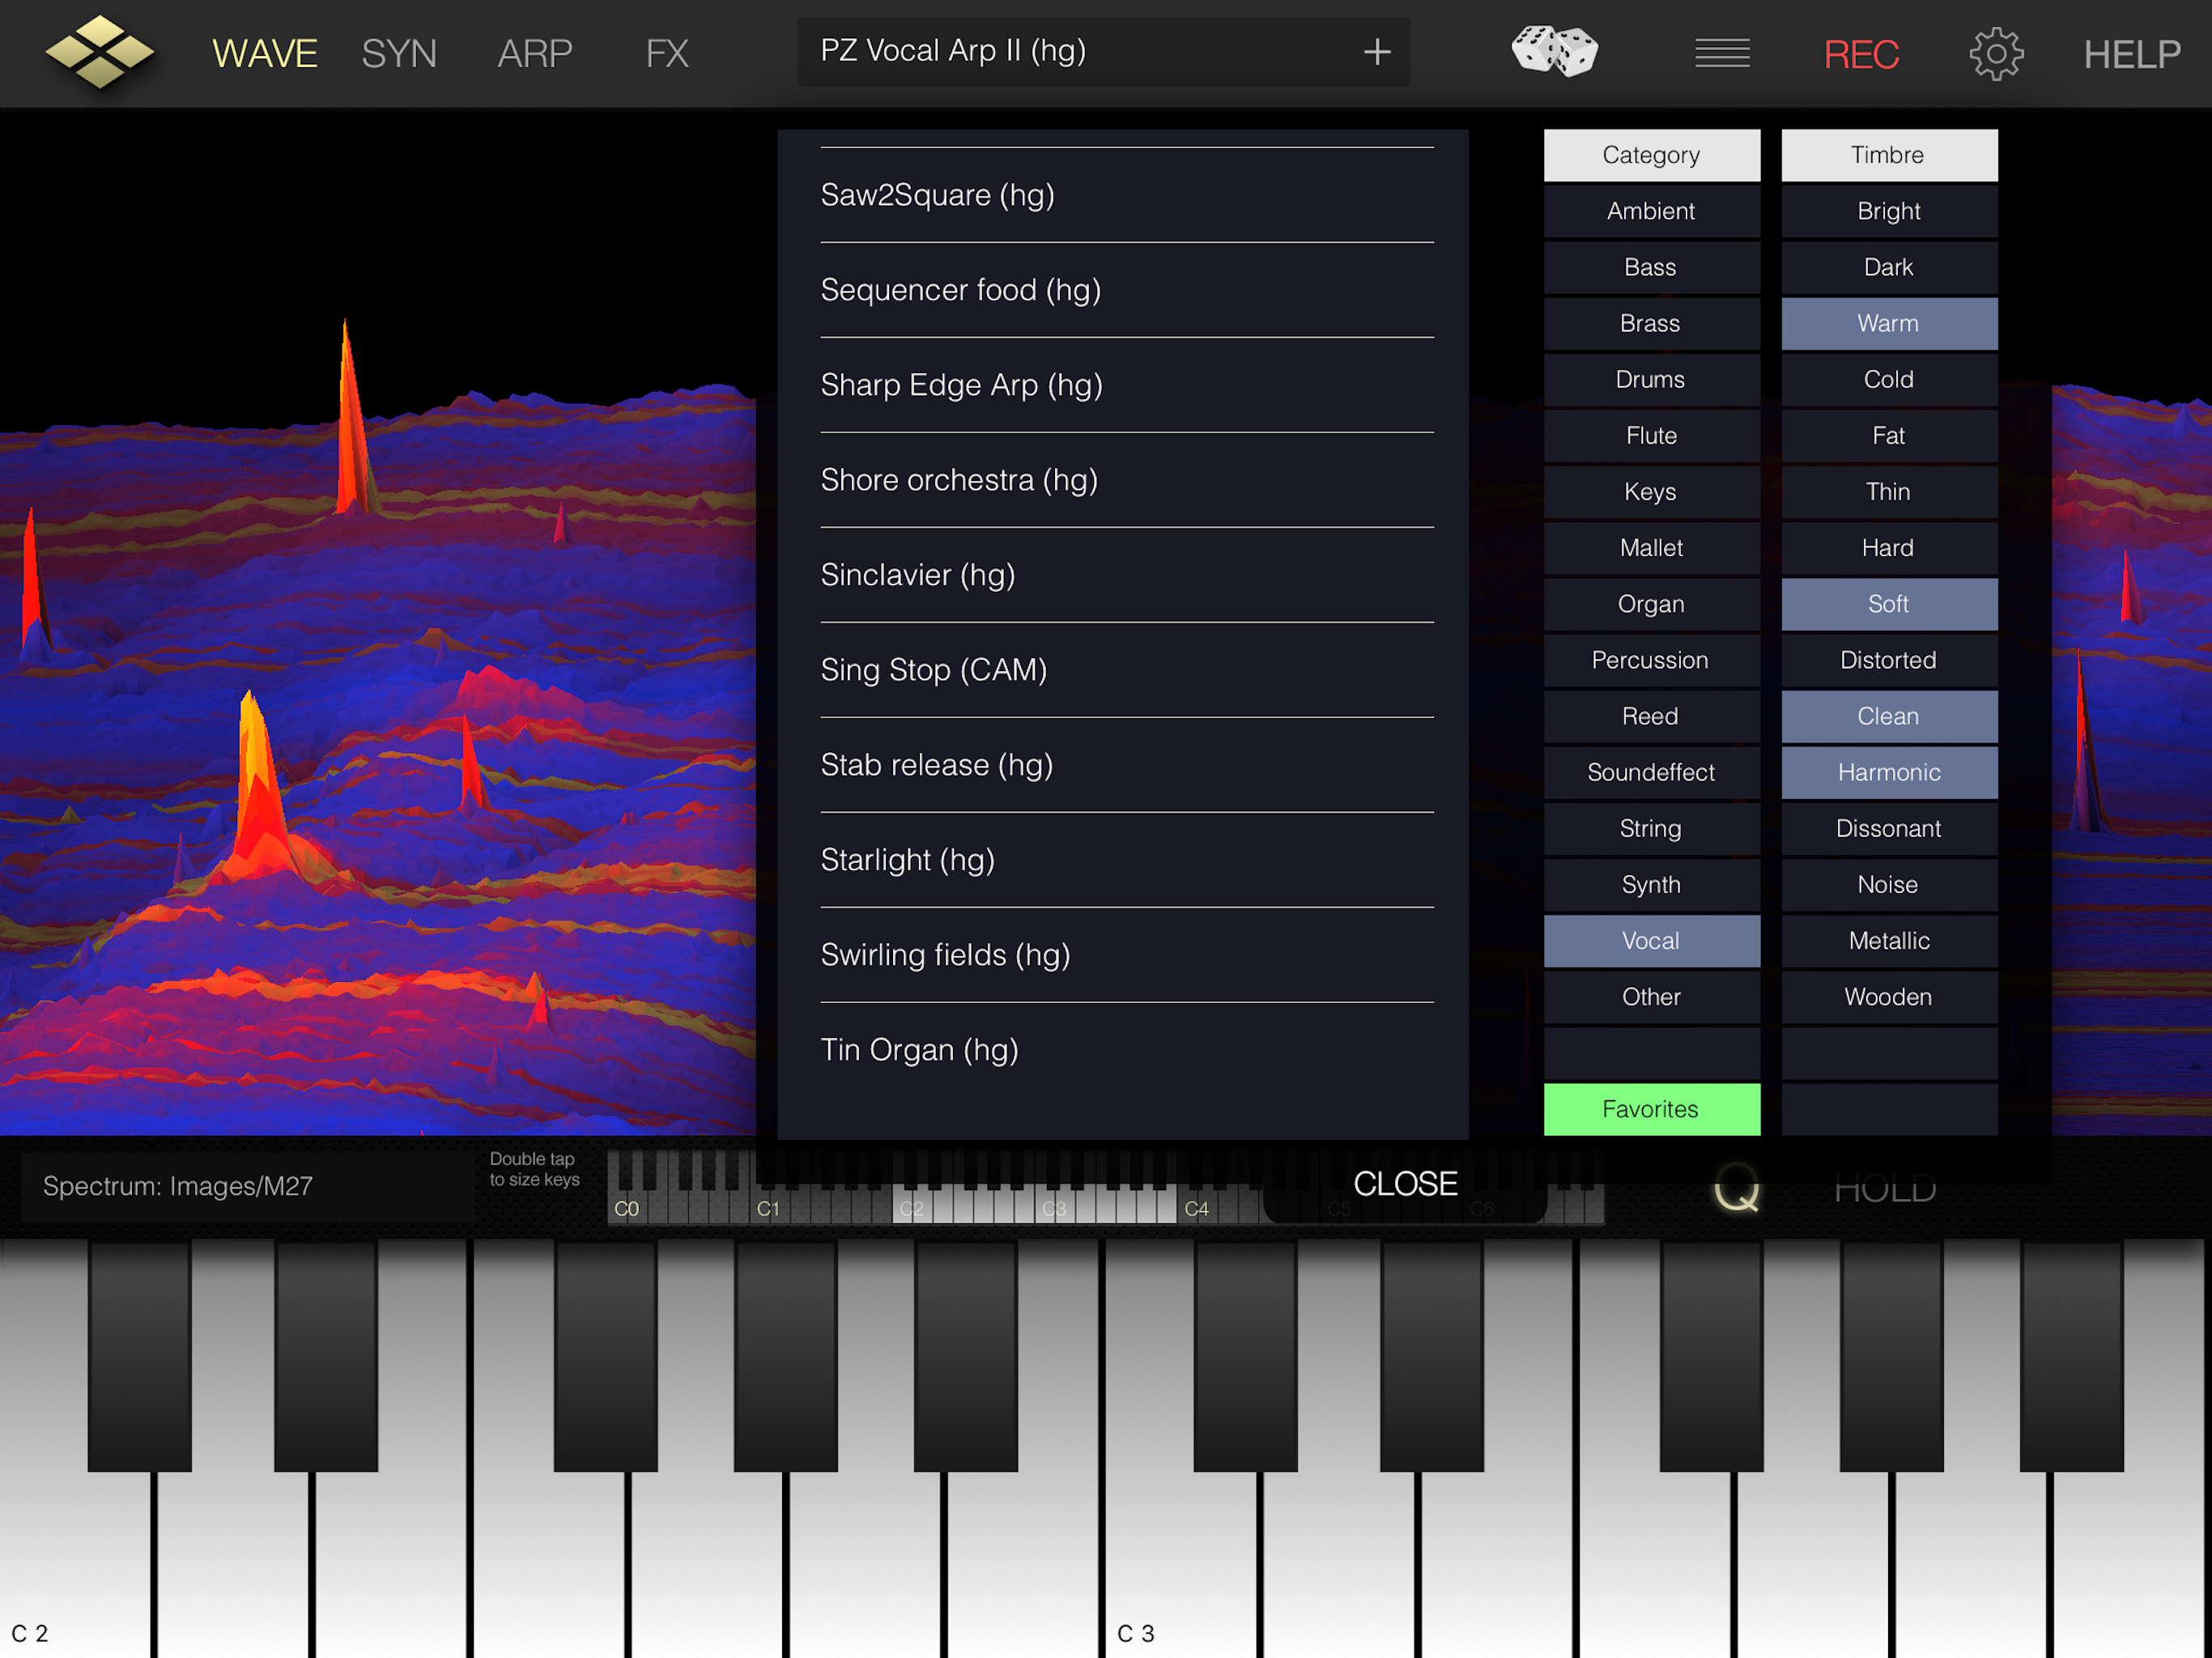Close the preset browser with CLOSE

coord(1404,1184)
